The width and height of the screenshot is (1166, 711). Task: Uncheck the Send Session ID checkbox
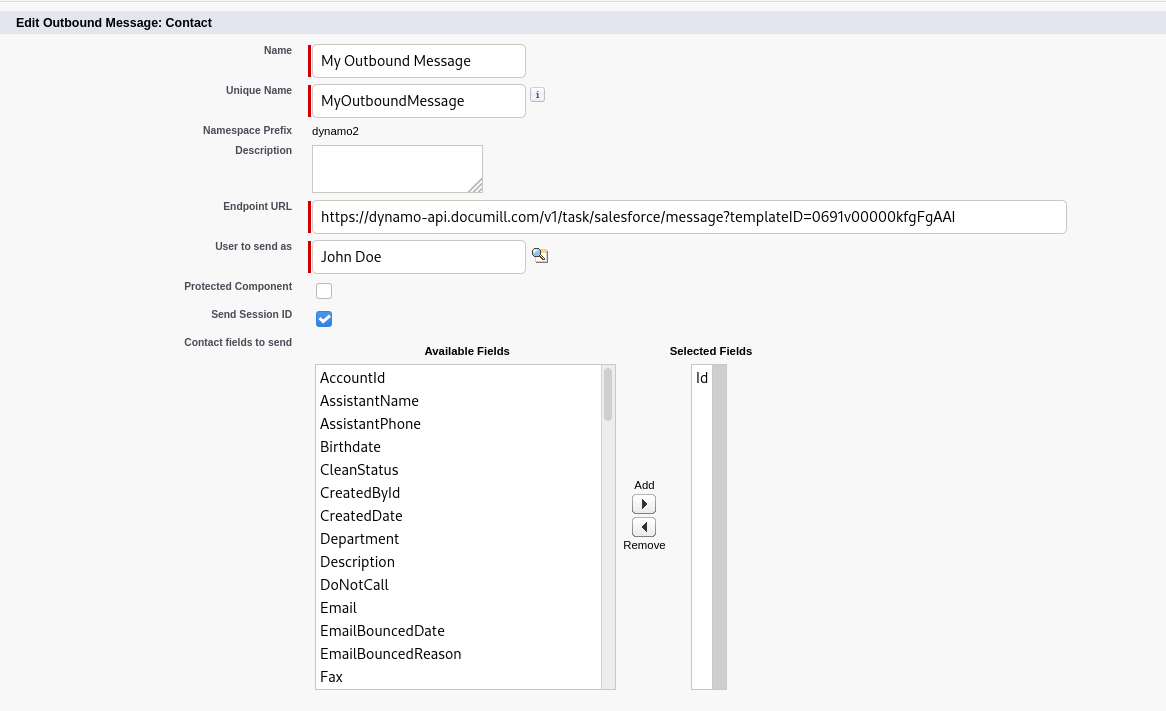(324, 319)
